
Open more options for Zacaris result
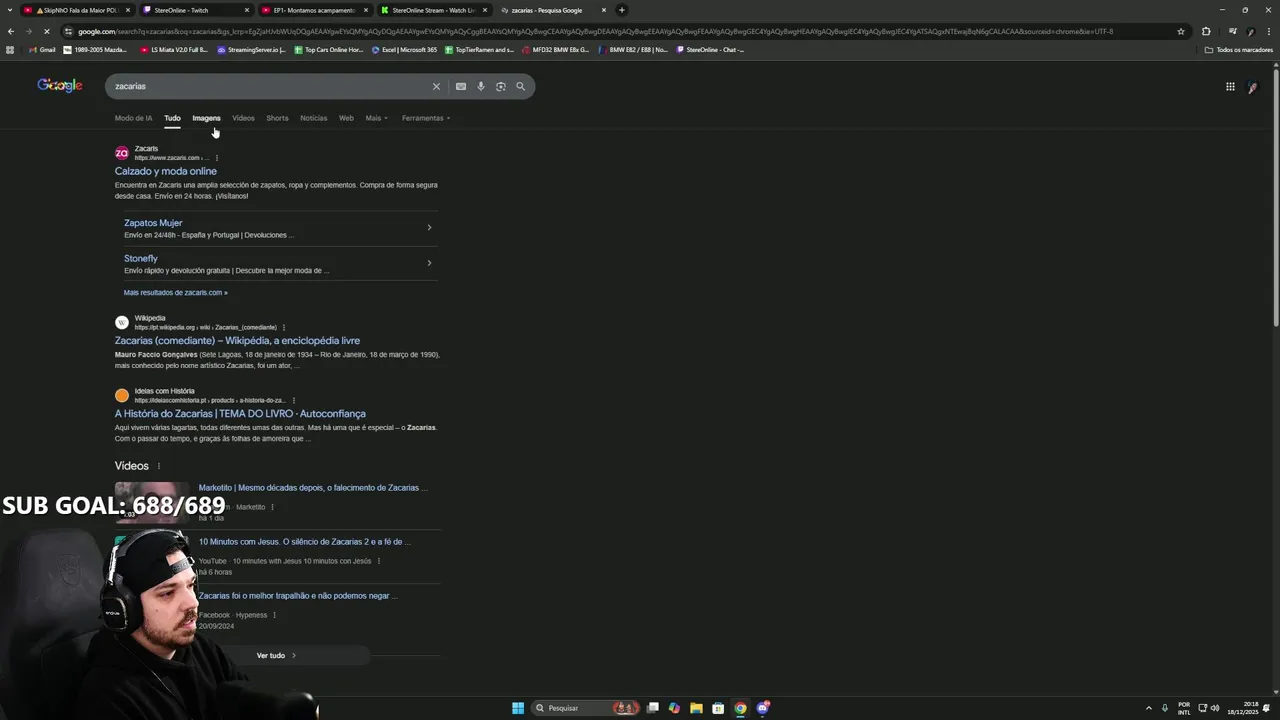pyautogui.click(x=216, y=158)
